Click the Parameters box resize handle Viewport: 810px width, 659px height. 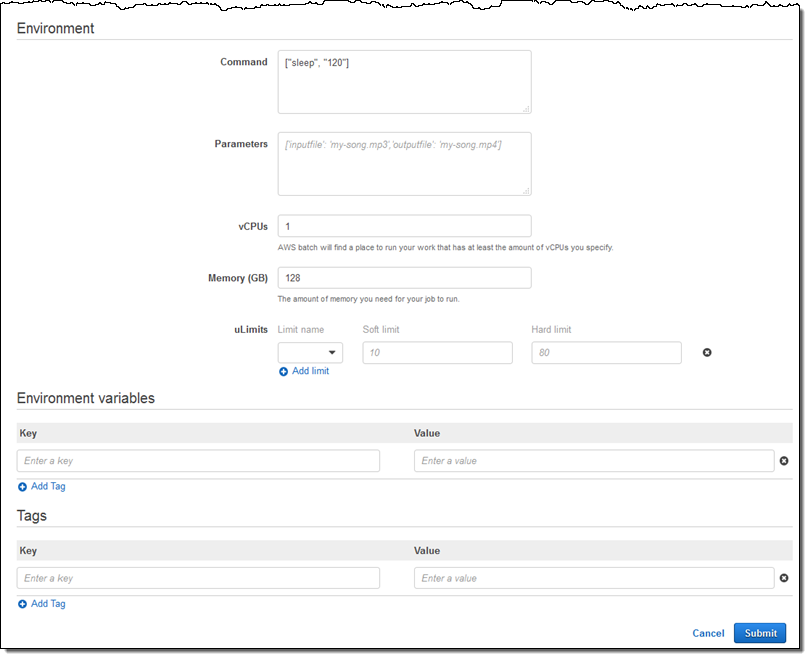526,190
